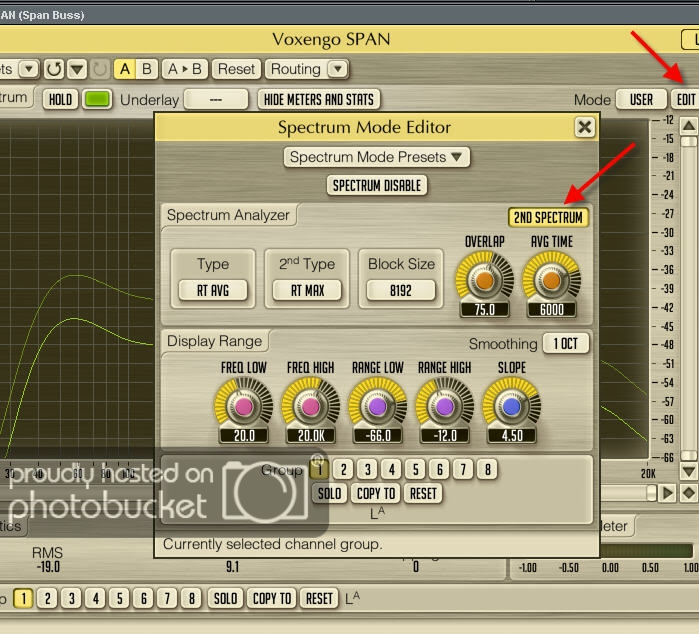Click the vertical range scrollbar track
Viewport: 699px width, 634px height.
(689, 299)
